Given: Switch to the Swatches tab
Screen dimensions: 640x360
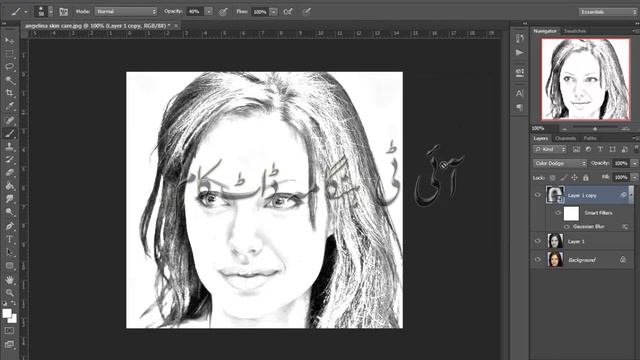Looking at the screenshot, I should (575, 31).
